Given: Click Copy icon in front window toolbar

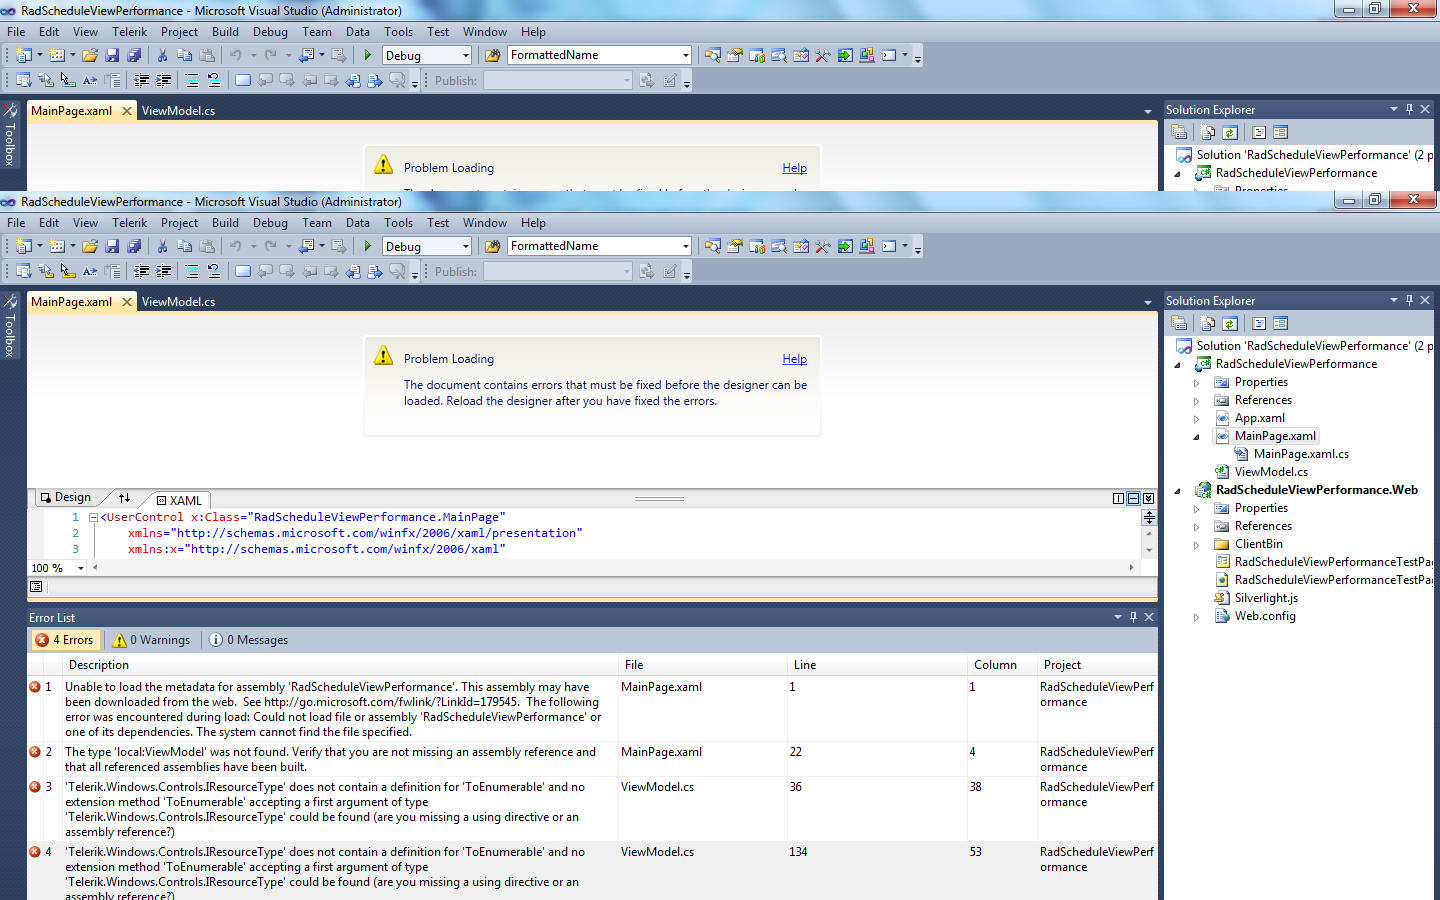Looking at the screenshot, I should tap(184, 246).
